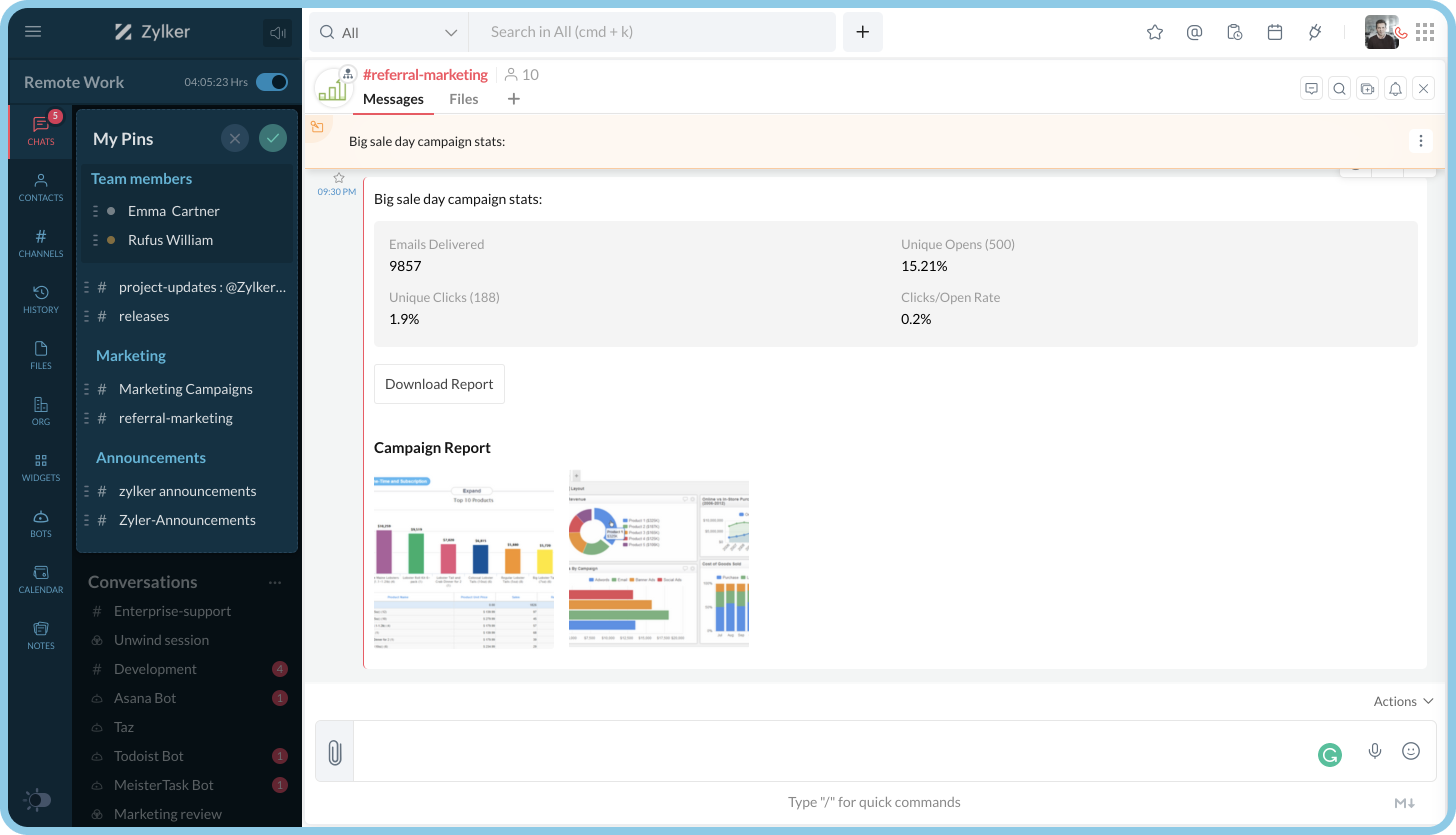The height and width of the screenshot is (835, 1456).
Task: Open channel notification bell settings
Action: (1396, 89)
